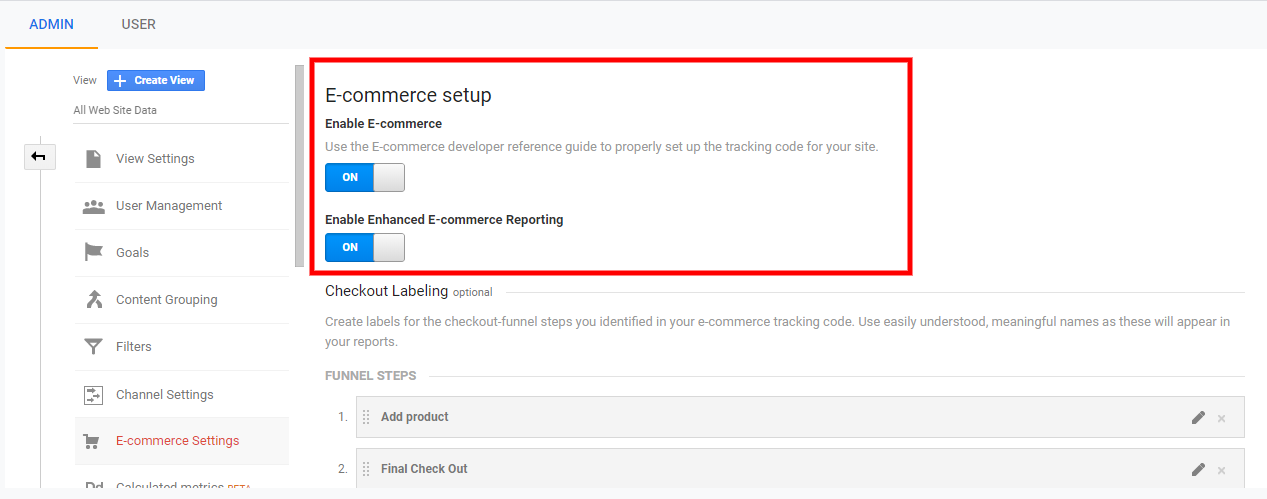Image resolution: width=1267 pixels, height=499 pixels.
Task: Select the Filters funnel icon
Action: click(x=93, y=347)
